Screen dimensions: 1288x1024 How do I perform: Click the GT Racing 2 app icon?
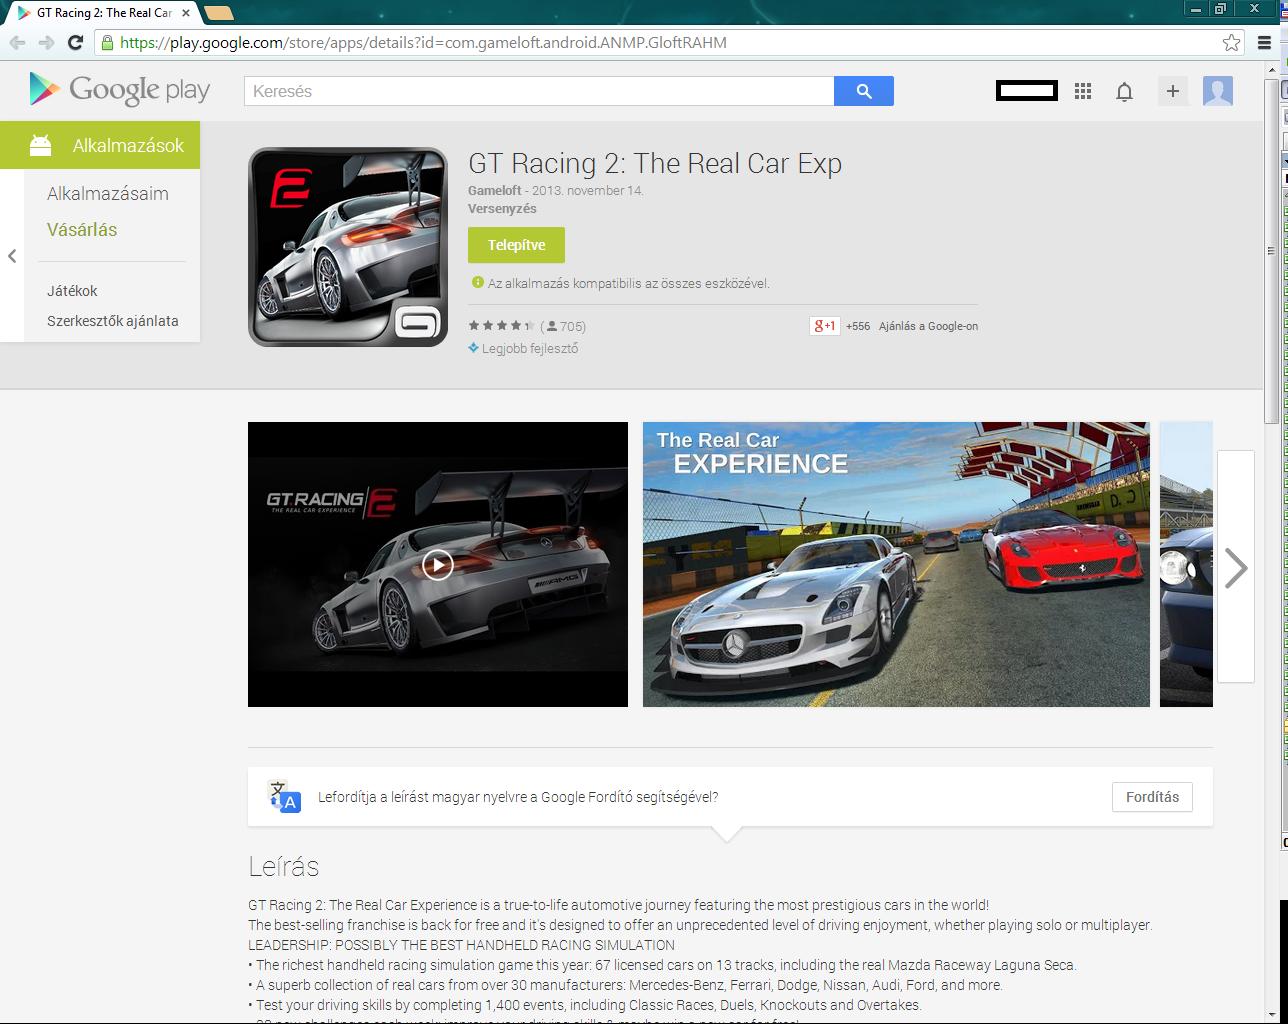click(348, 247)
